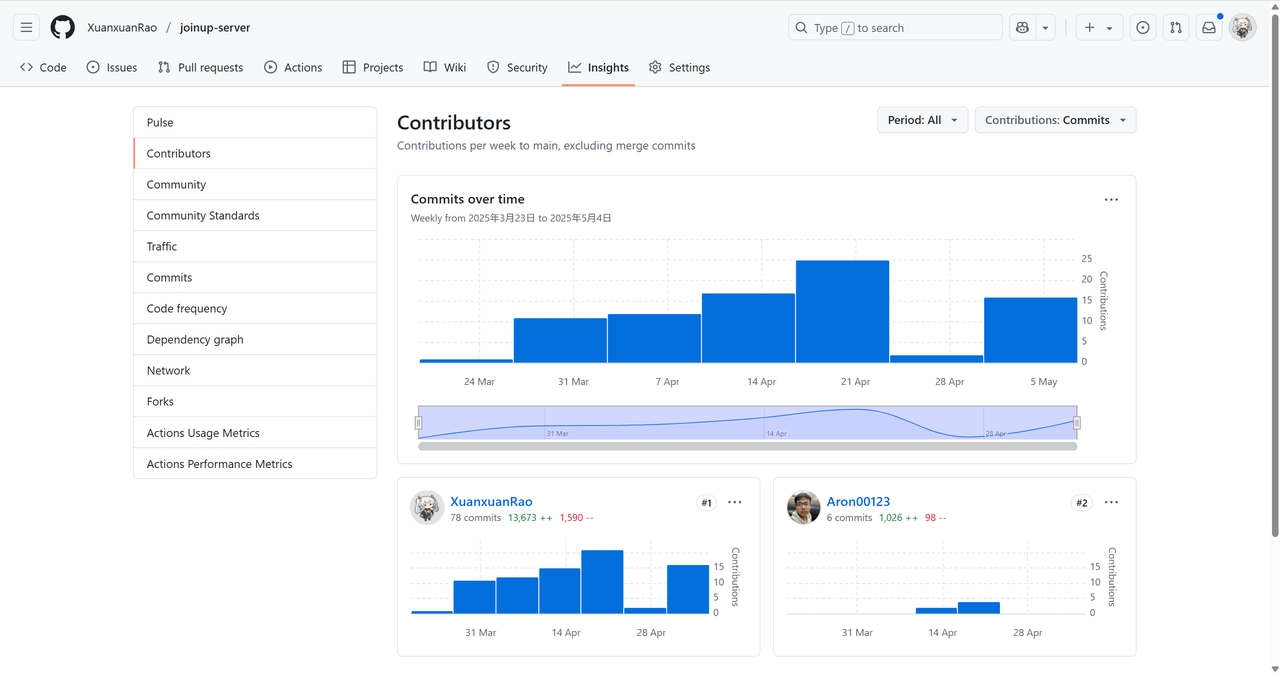The image size is (1280, 674).
Task: Switch to the Issues tab
Action: point(111,67)
